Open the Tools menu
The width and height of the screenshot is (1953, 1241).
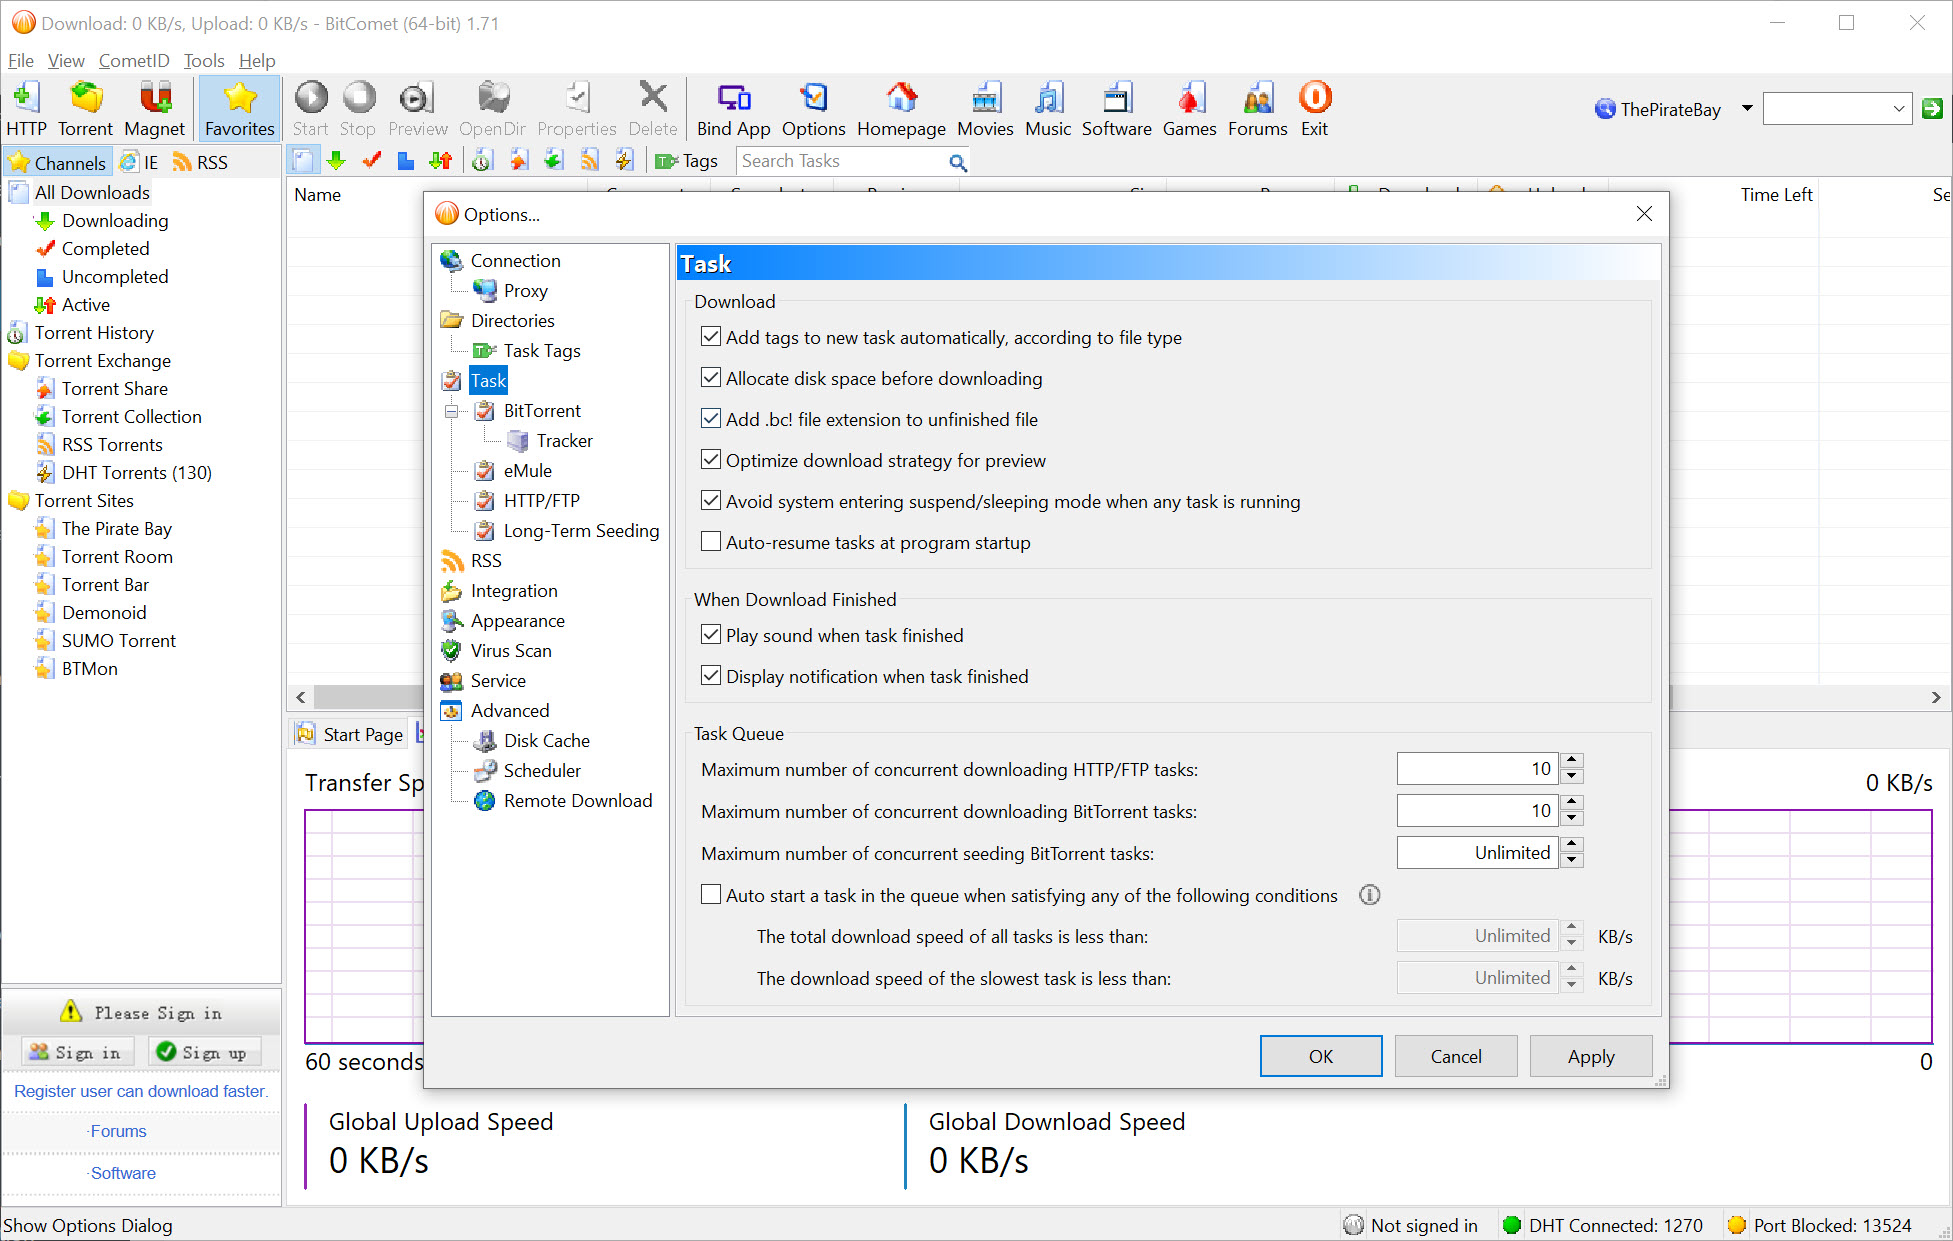point(204,61)
